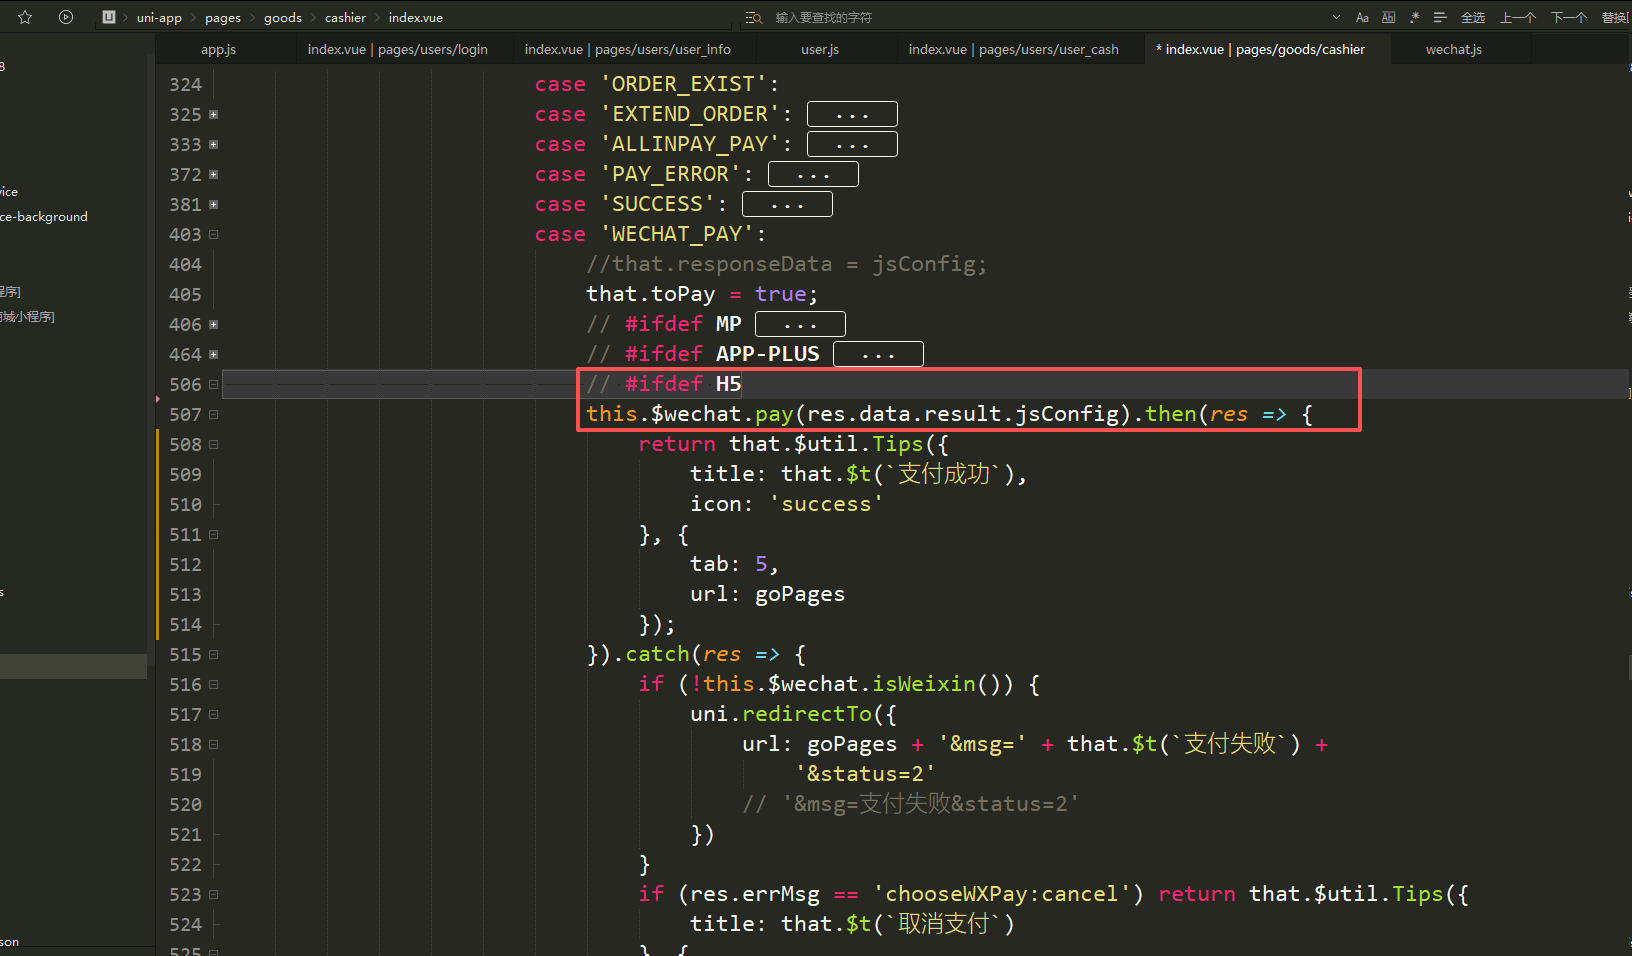Open the search history dropdown arrow
This screenshot has width=1632, height=956.
pyautogui.click(x=1336, y=17)
